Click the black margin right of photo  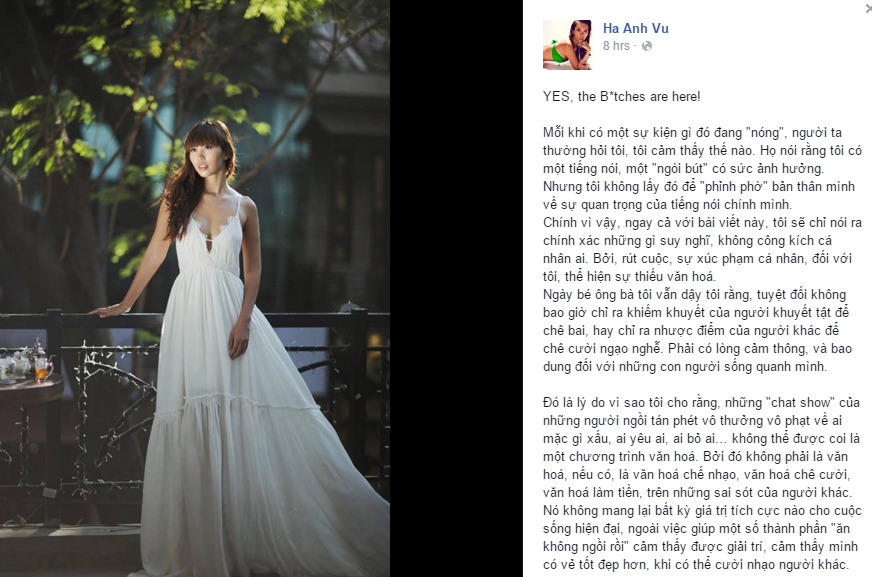point(456,288)
